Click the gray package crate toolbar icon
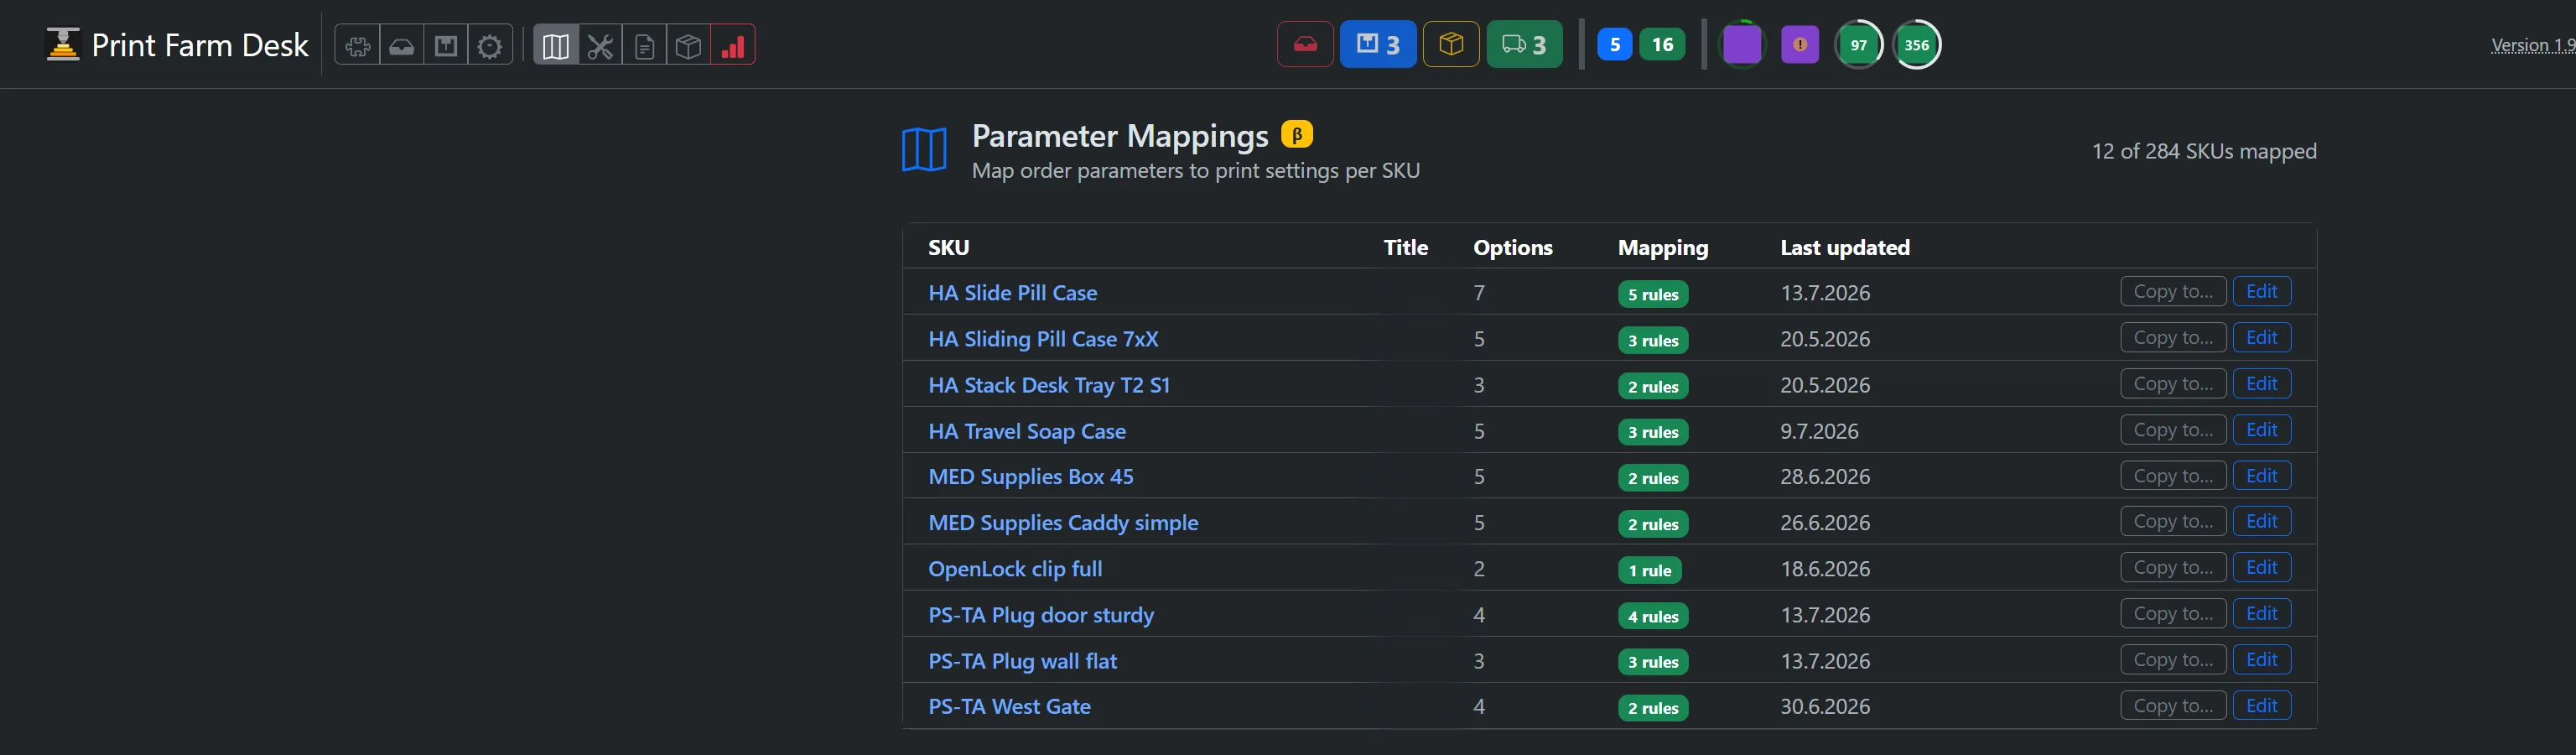Viewport: 2576px width, 755px height. [446, 45]
